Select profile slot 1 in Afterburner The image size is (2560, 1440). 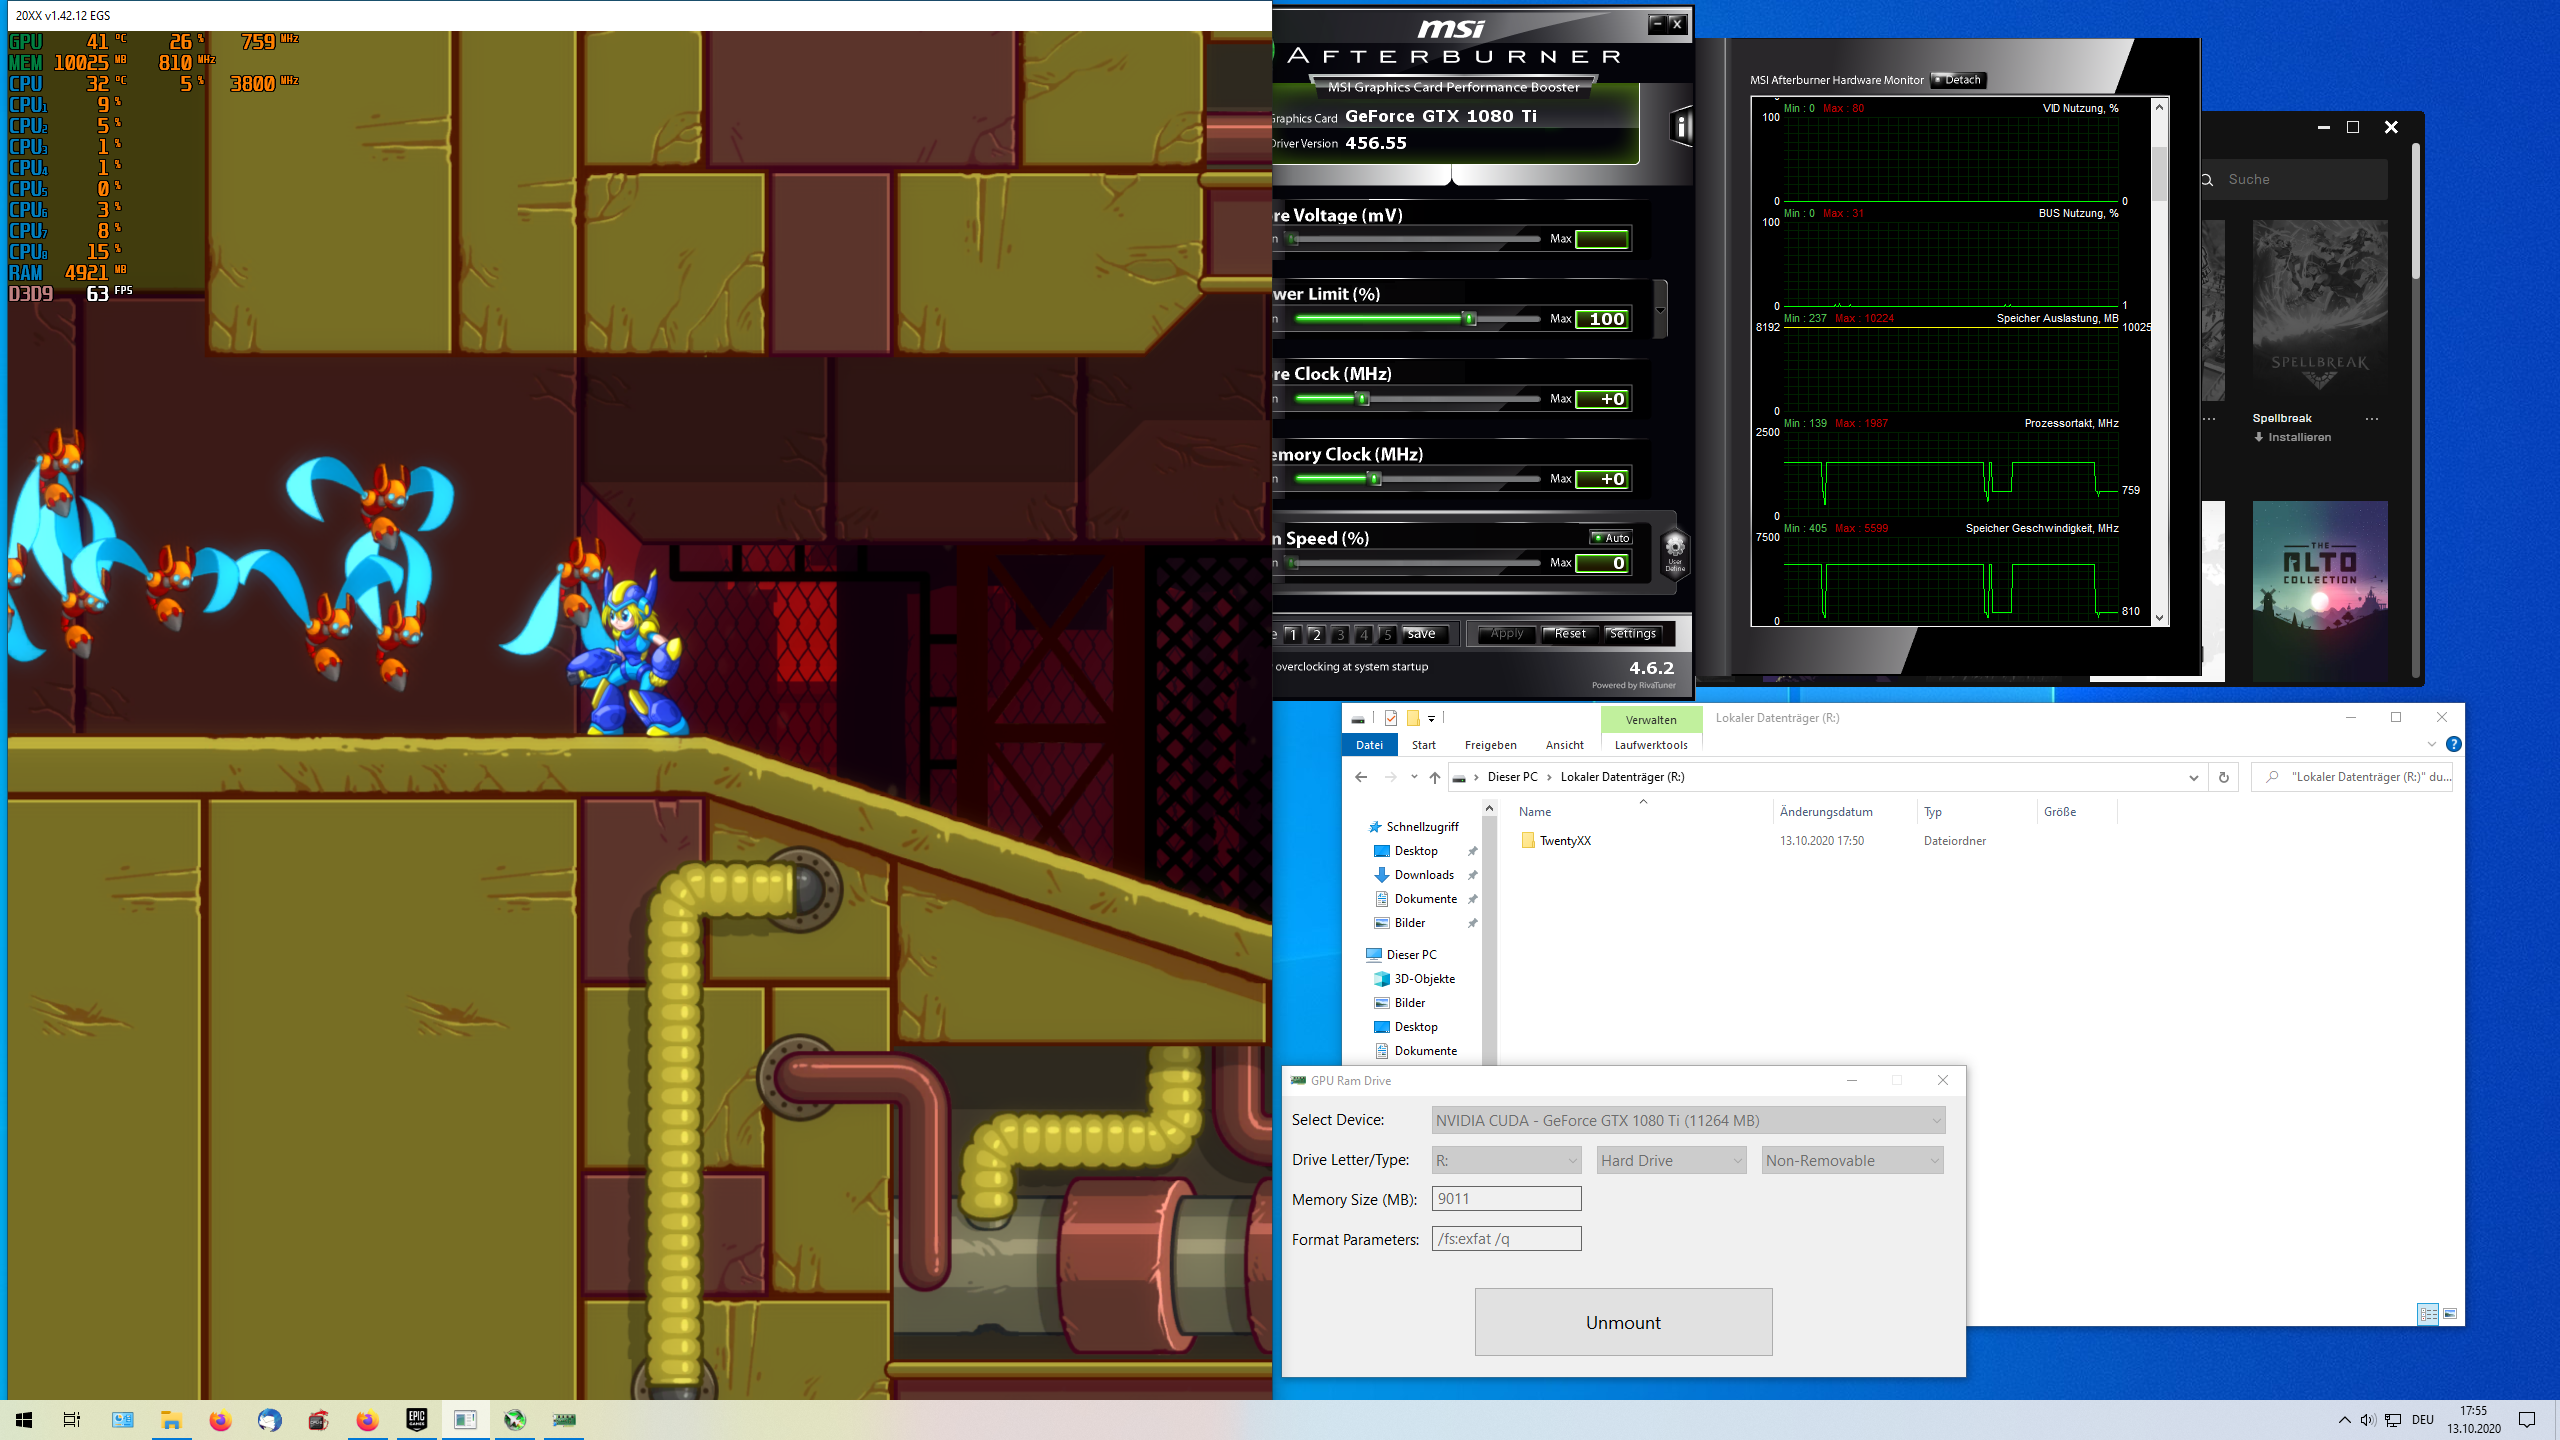coord(1293,634)
